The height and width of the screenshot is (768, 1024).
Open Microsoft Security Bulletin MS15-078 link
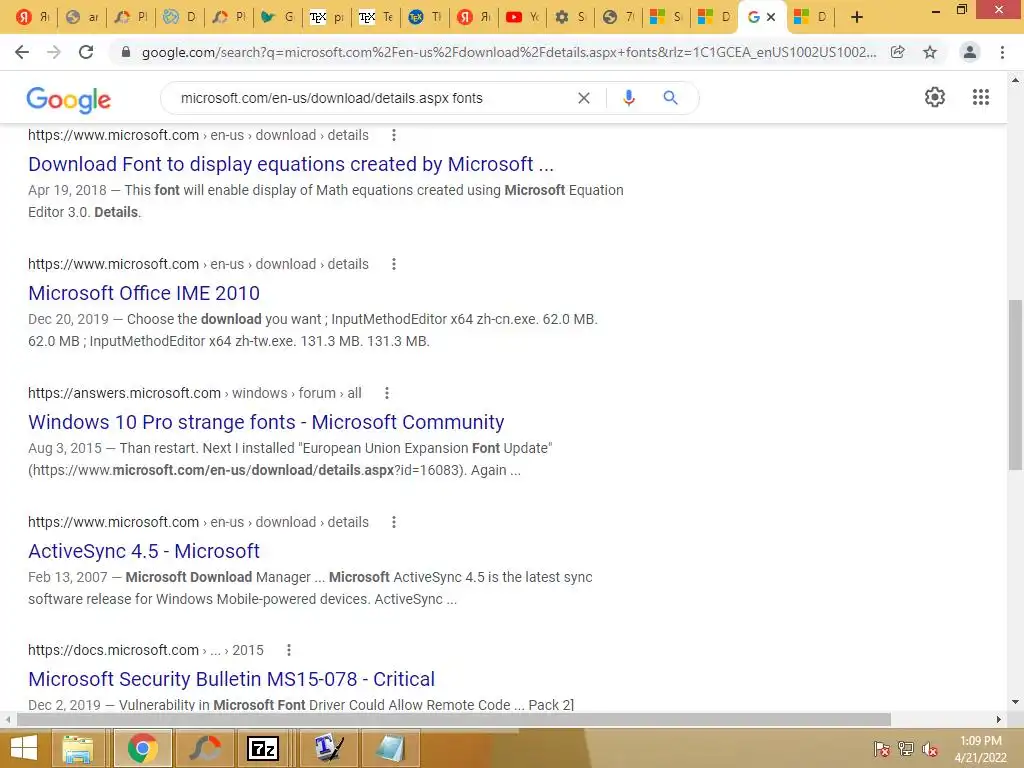231,679
